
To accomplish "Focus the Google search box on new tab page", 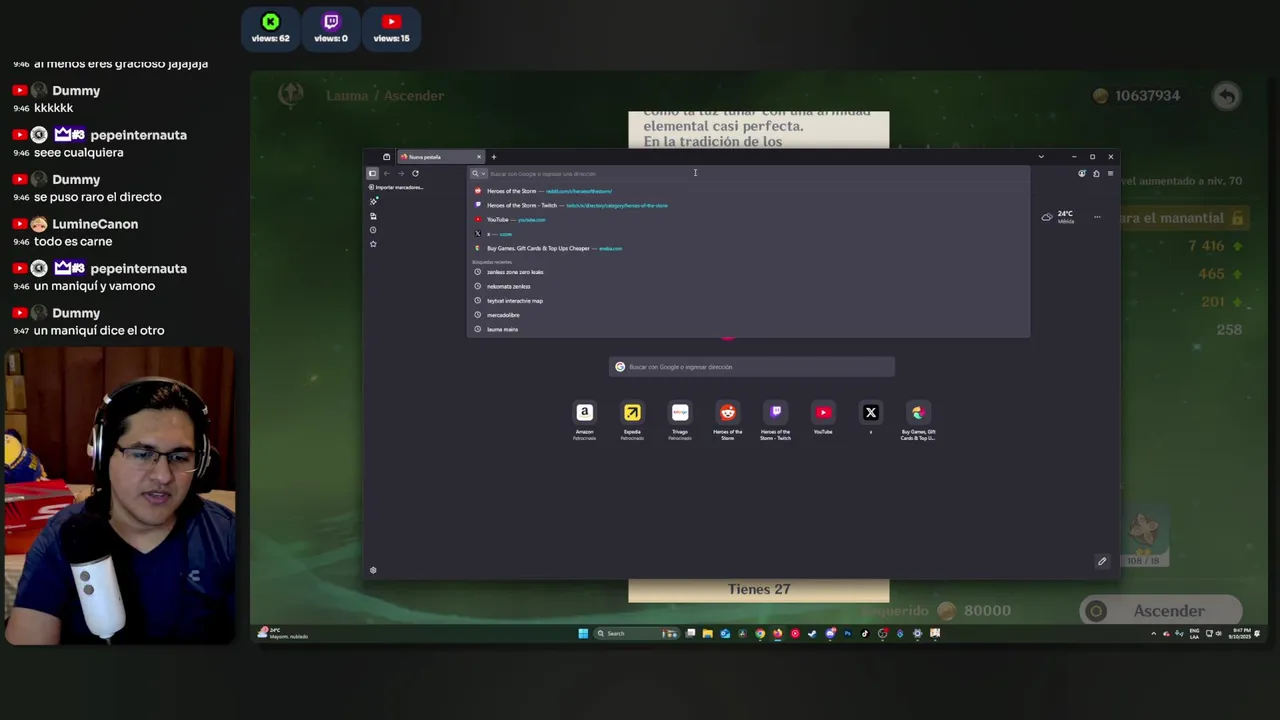I will (752, 367).
